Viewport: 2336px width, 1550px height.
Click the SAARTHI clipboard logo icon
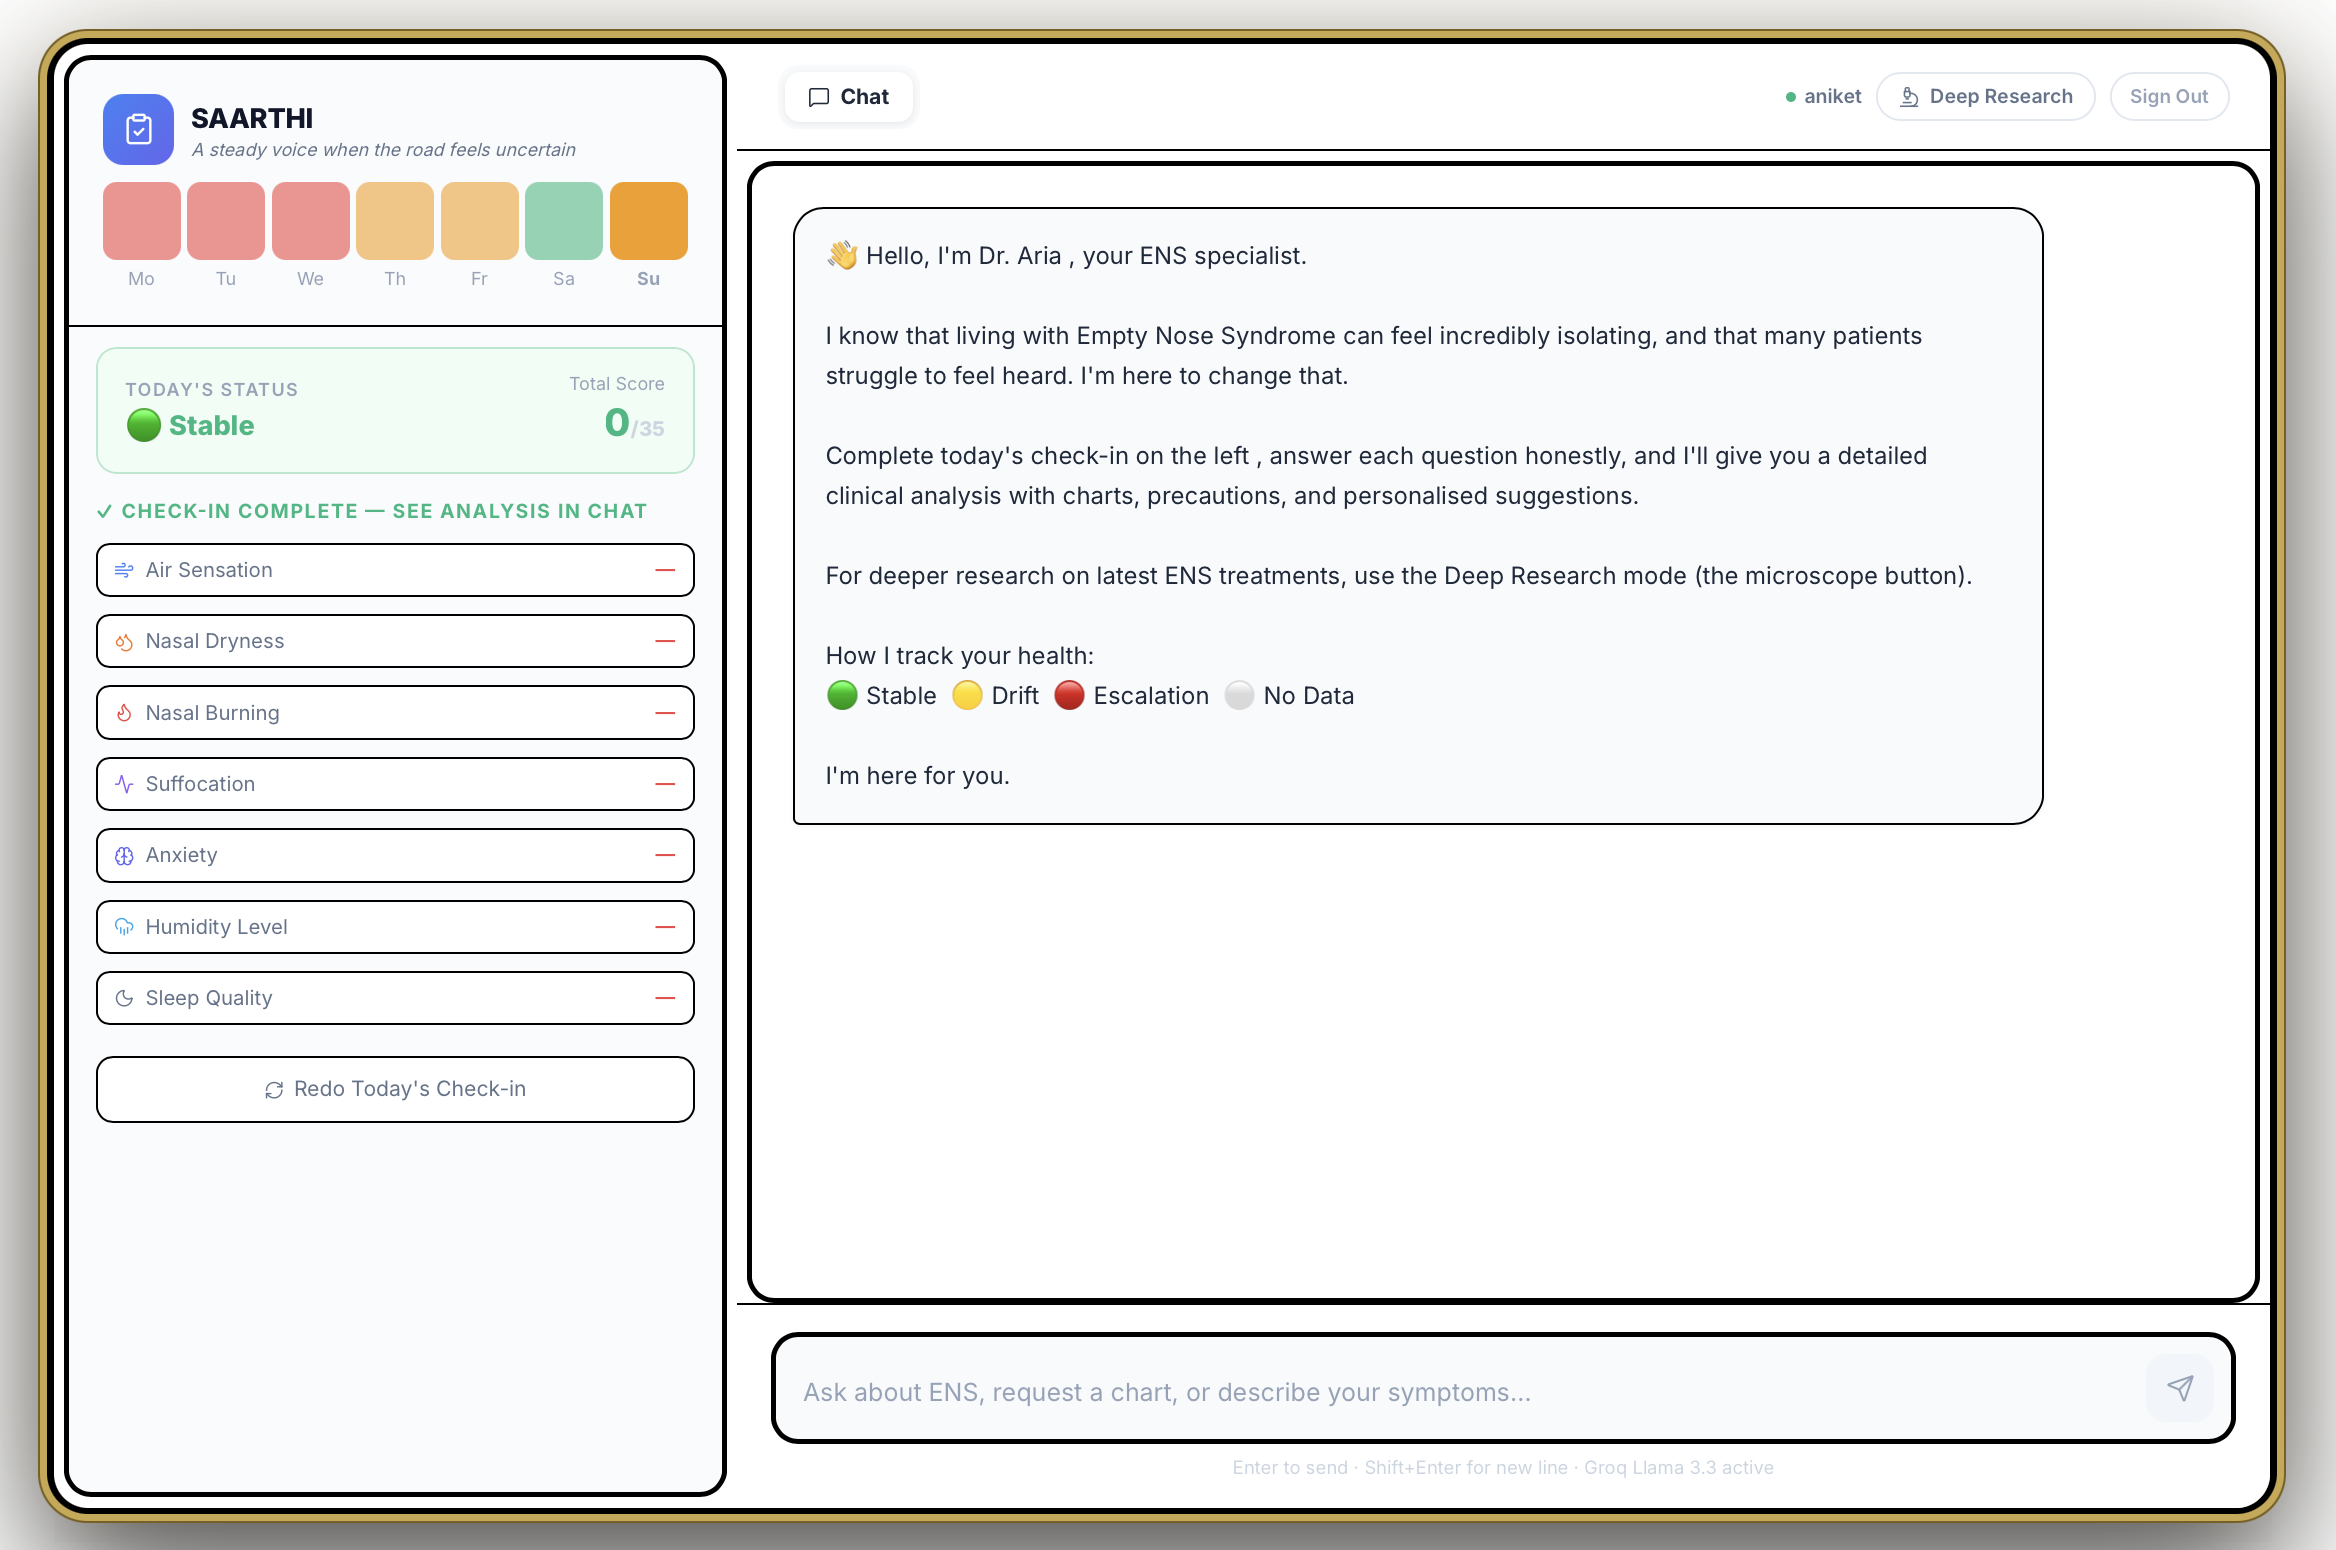coord(138,129)
